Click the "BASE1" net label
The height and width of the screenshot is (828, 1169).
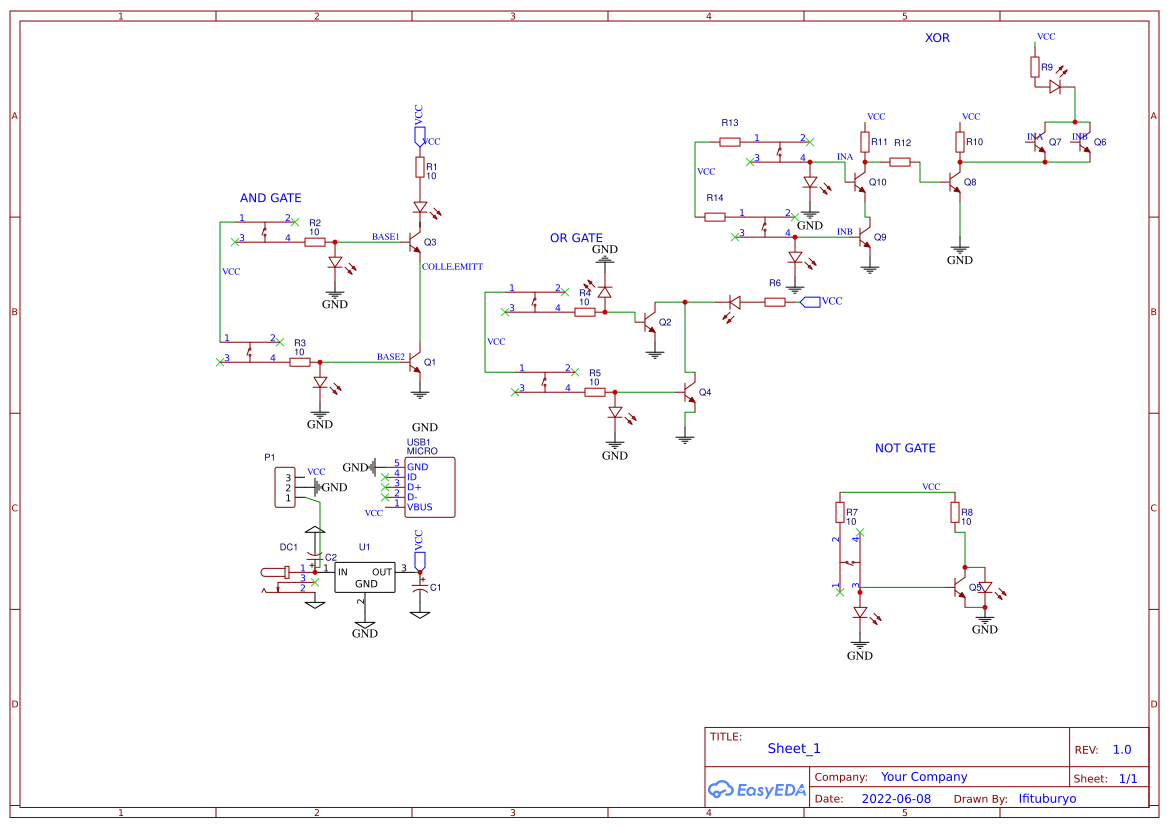(386, 237)
